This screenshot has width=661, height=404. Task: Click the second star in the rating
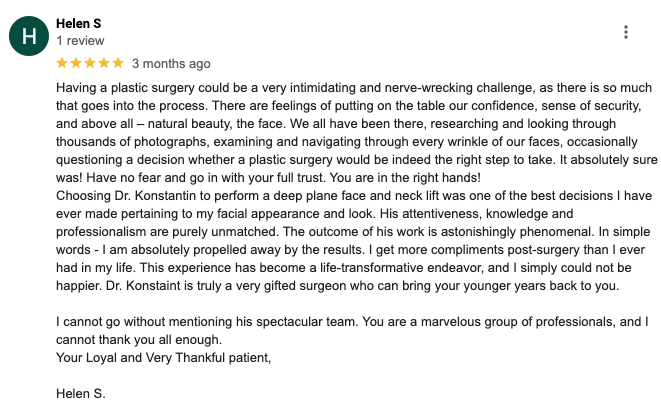coord(76,63)
